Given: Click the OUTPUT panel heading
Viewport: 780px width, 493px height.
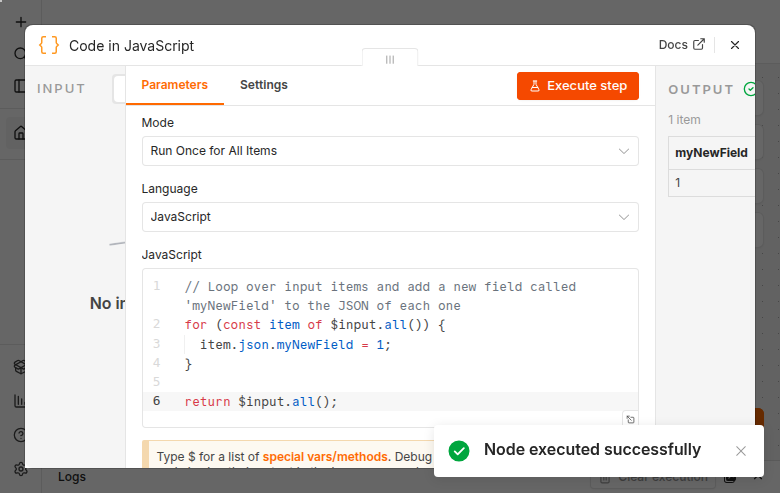Looking at the screenshot, I should coord(700,90).
